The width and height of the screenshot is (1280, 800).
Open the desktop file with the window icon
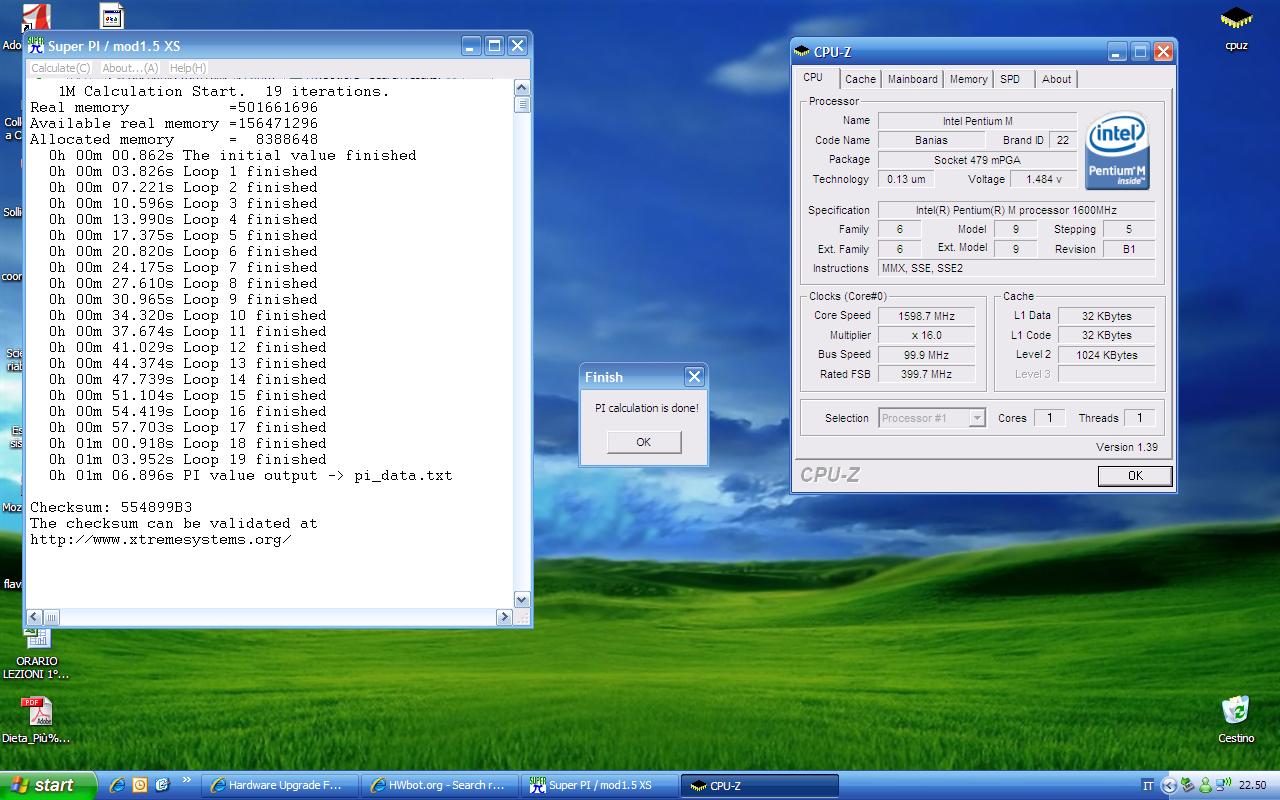coord(112,16)
